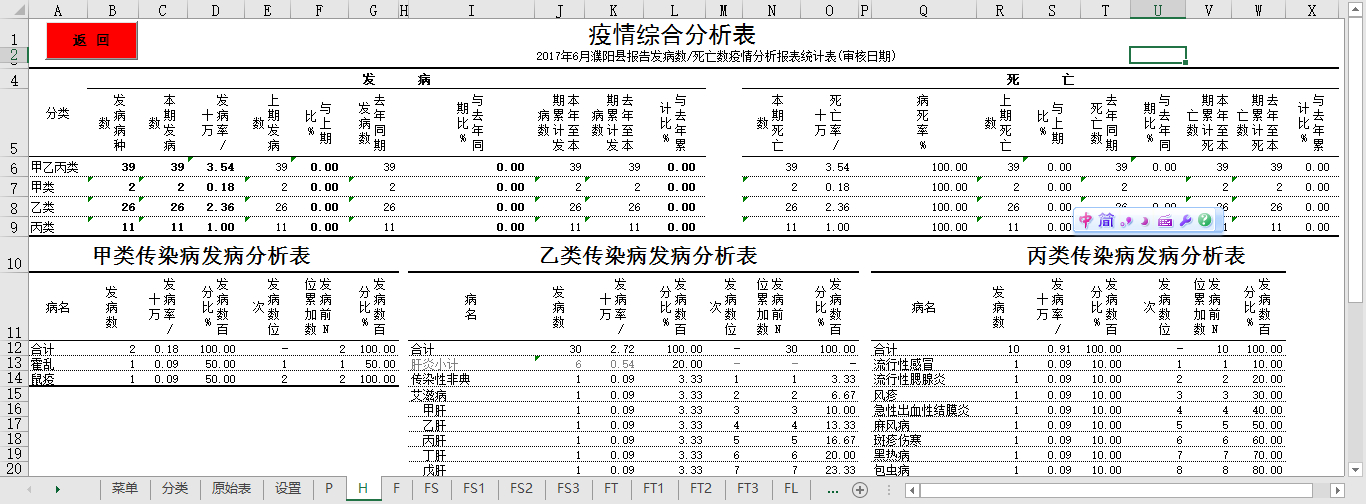Open IME settings wrench icon
The width and height of the screenshot is (1366, 504).
[x=1185, y=220]
